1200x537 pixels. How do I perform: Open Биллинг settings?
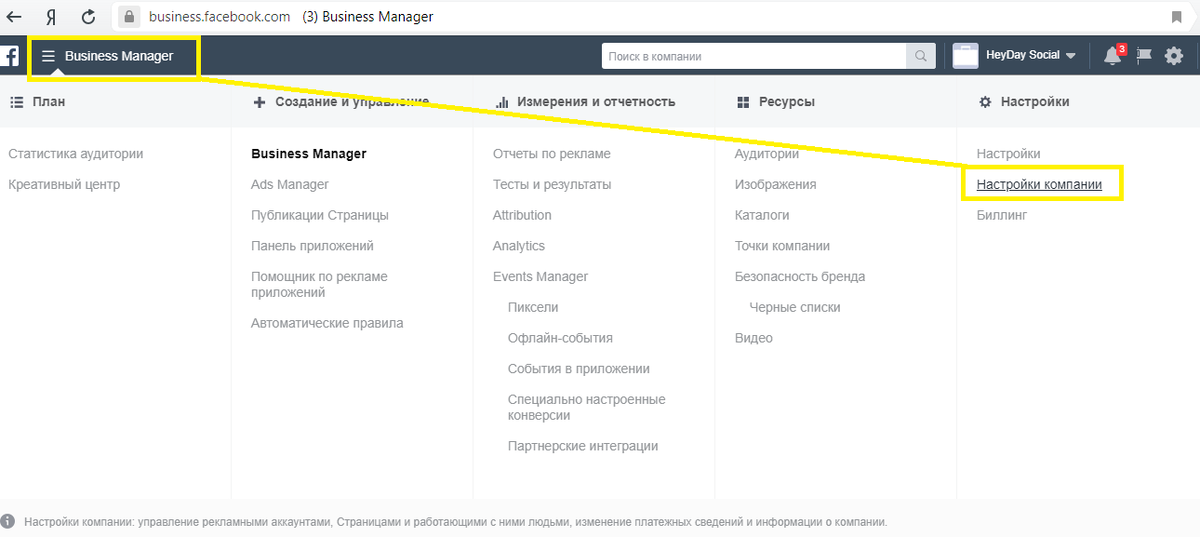coord(1002,215)
